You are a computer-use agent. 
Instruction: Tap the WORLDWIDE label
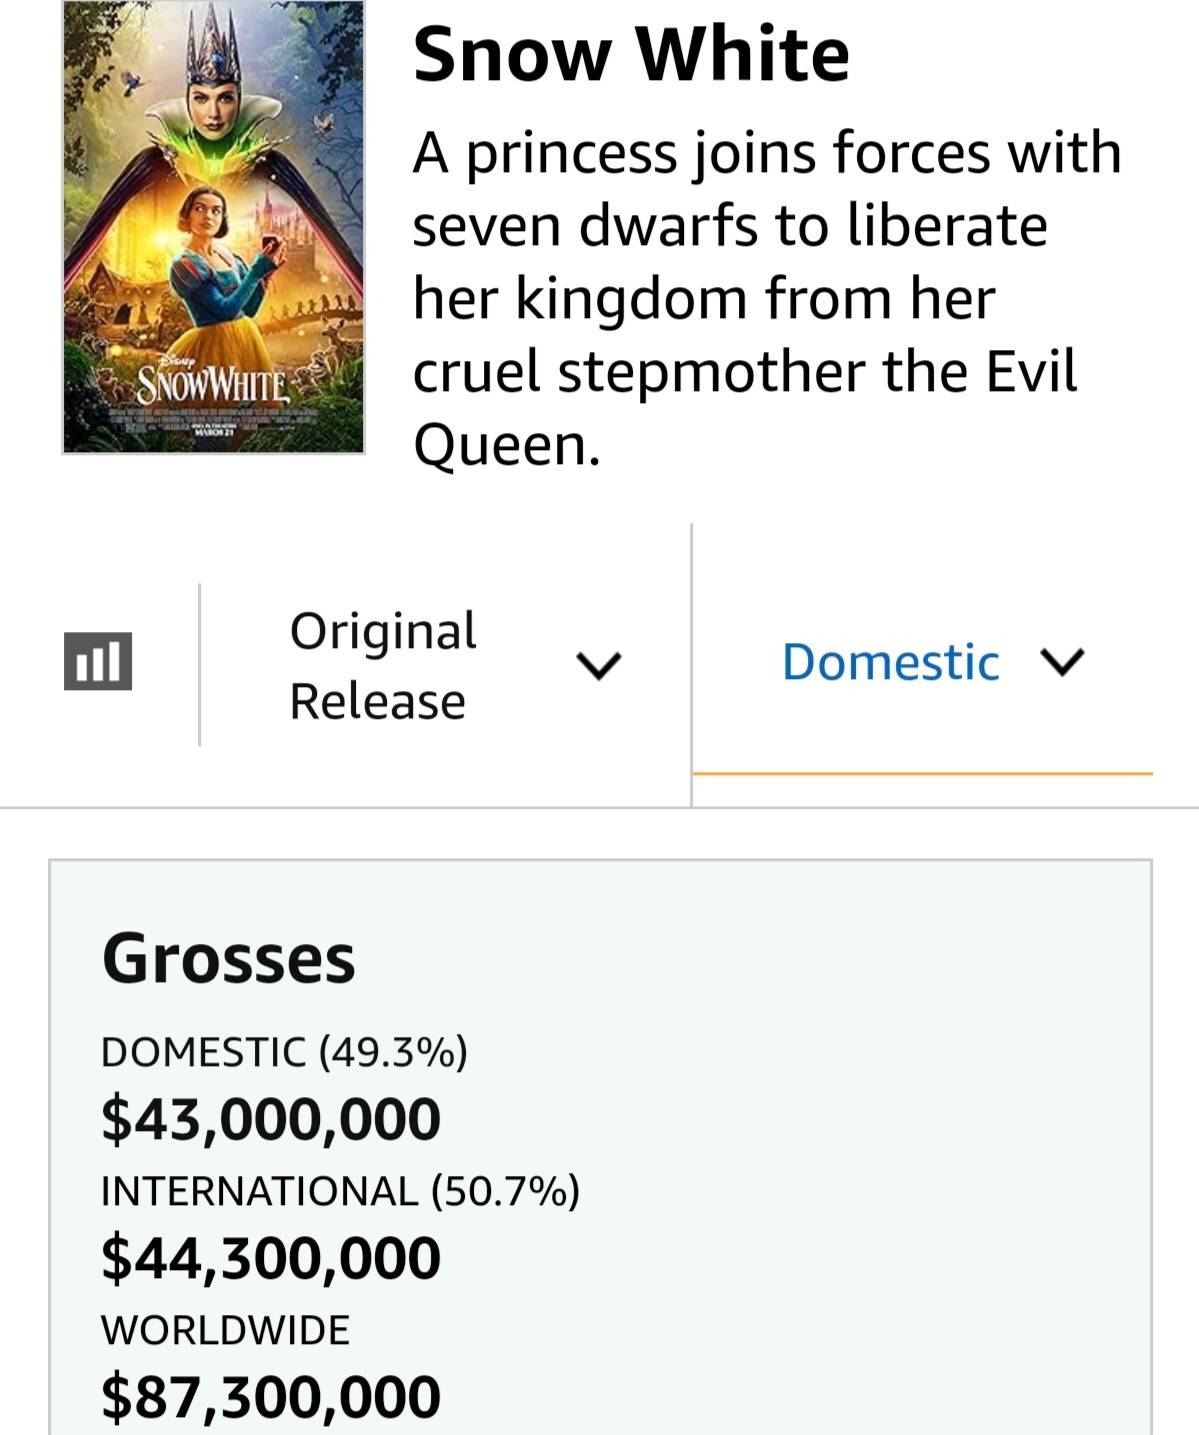226,1330
